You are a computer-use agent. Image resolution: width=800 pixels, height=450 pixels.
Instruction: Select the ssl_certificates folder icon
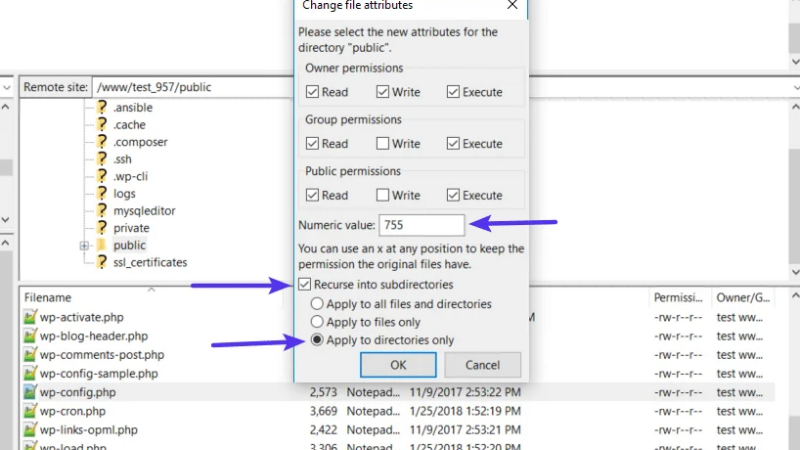pyautogui.click(x=102, y=262)
